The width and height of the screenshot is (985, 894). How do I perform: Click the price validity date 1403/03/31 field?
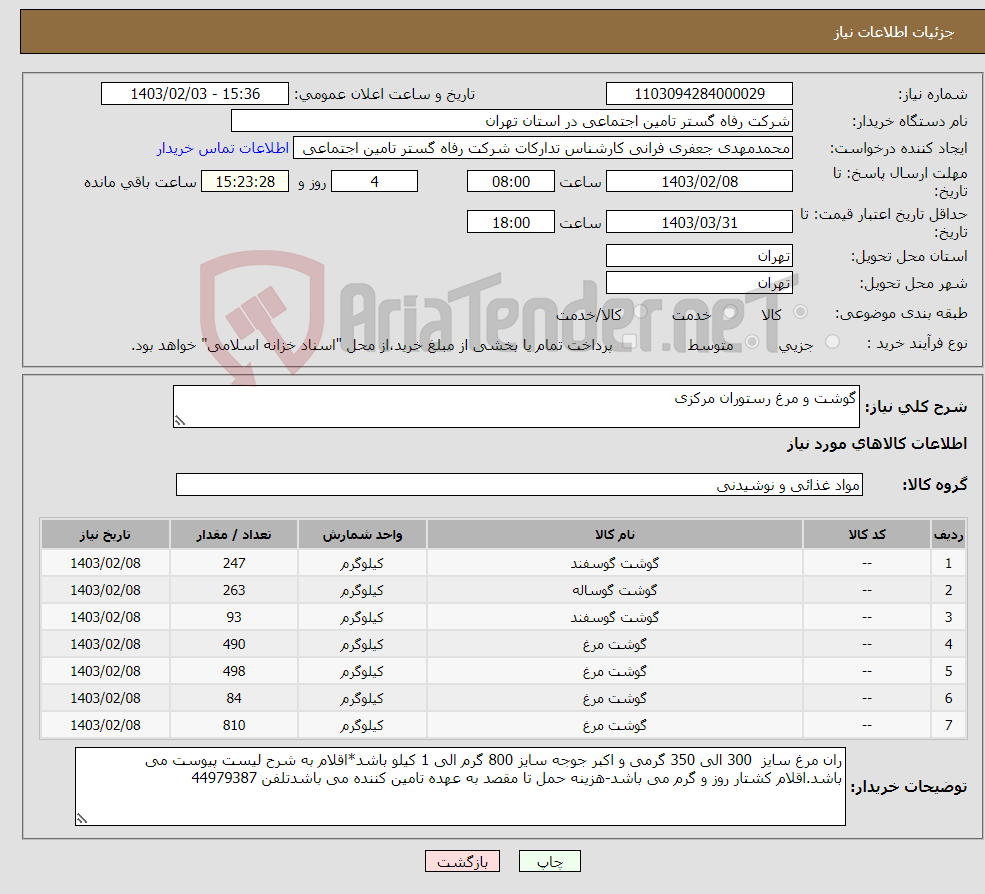click(699, 222)
